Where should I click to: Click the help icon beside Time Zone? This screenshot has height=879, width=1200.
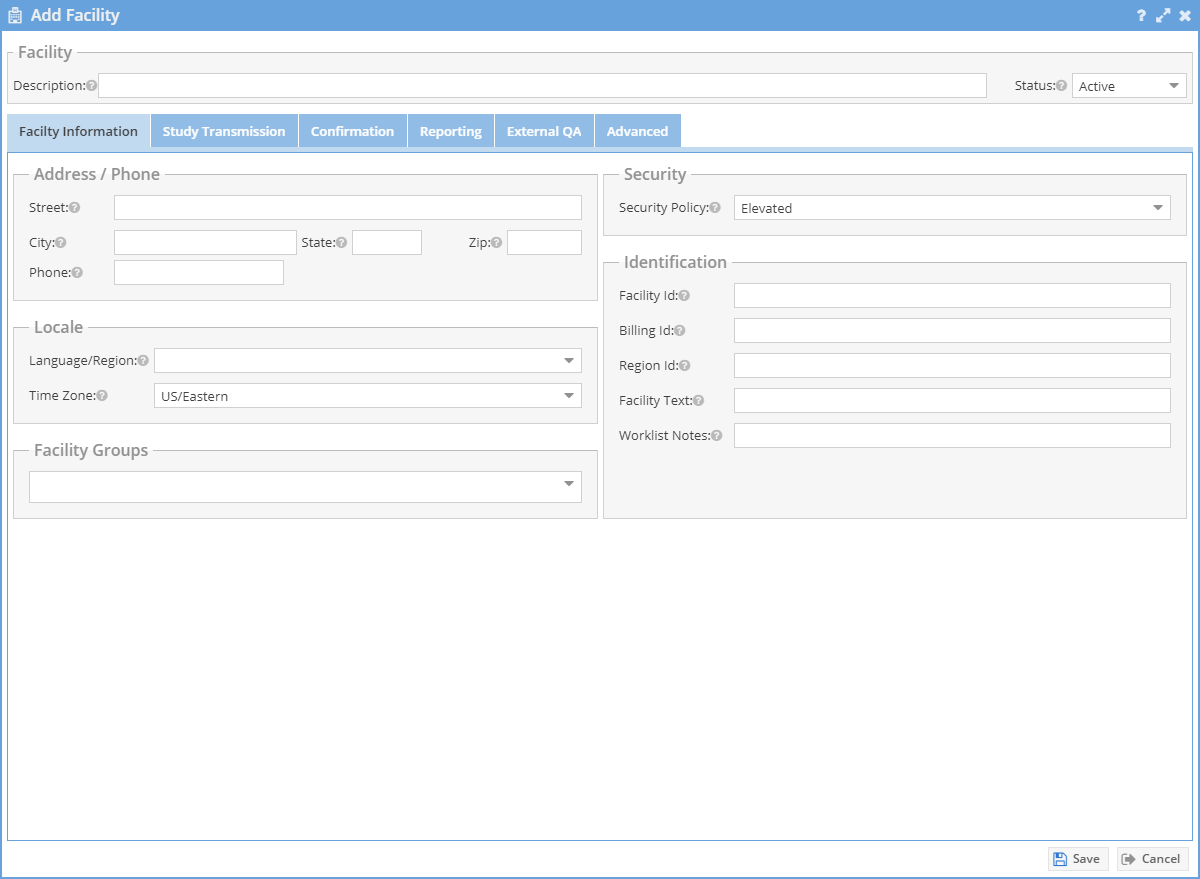102,396
